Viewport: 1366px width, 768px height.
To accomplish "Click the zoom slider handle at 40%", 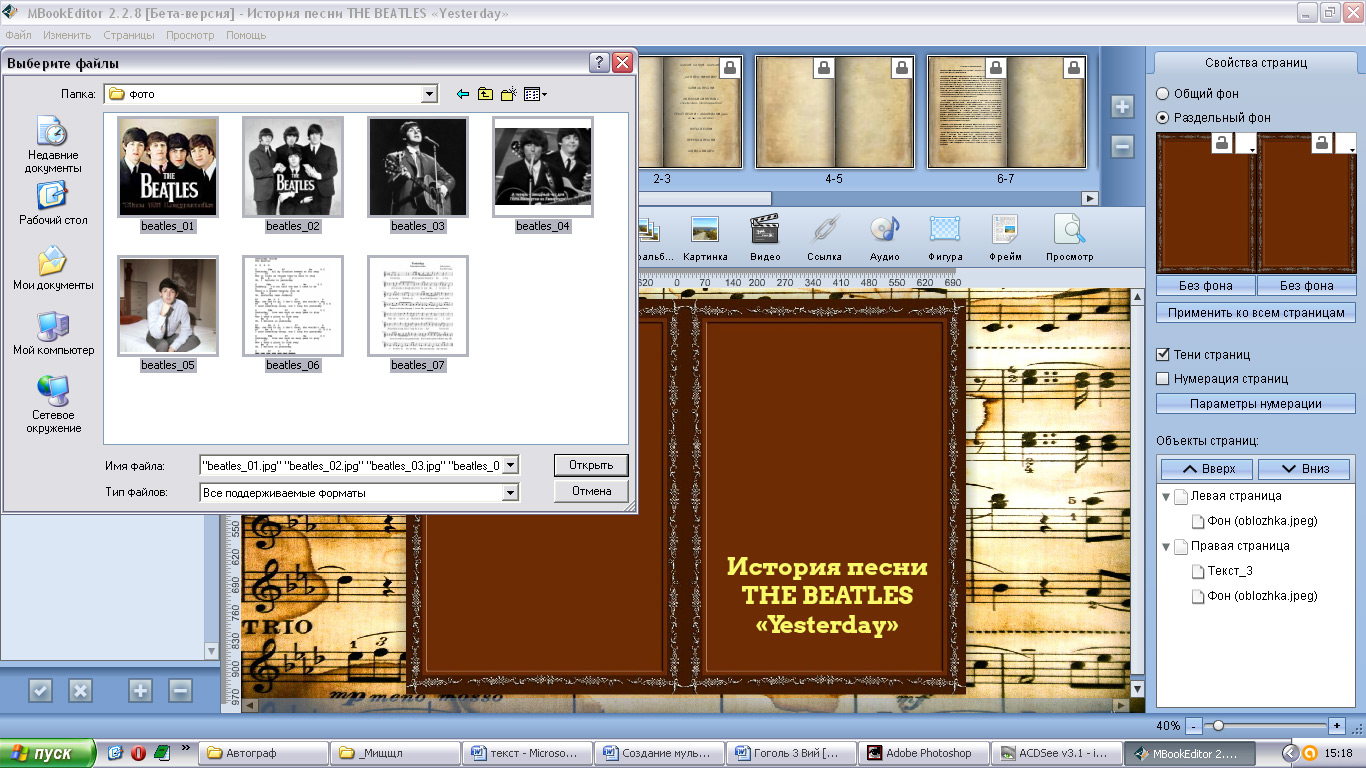I will coord(1217,725).
